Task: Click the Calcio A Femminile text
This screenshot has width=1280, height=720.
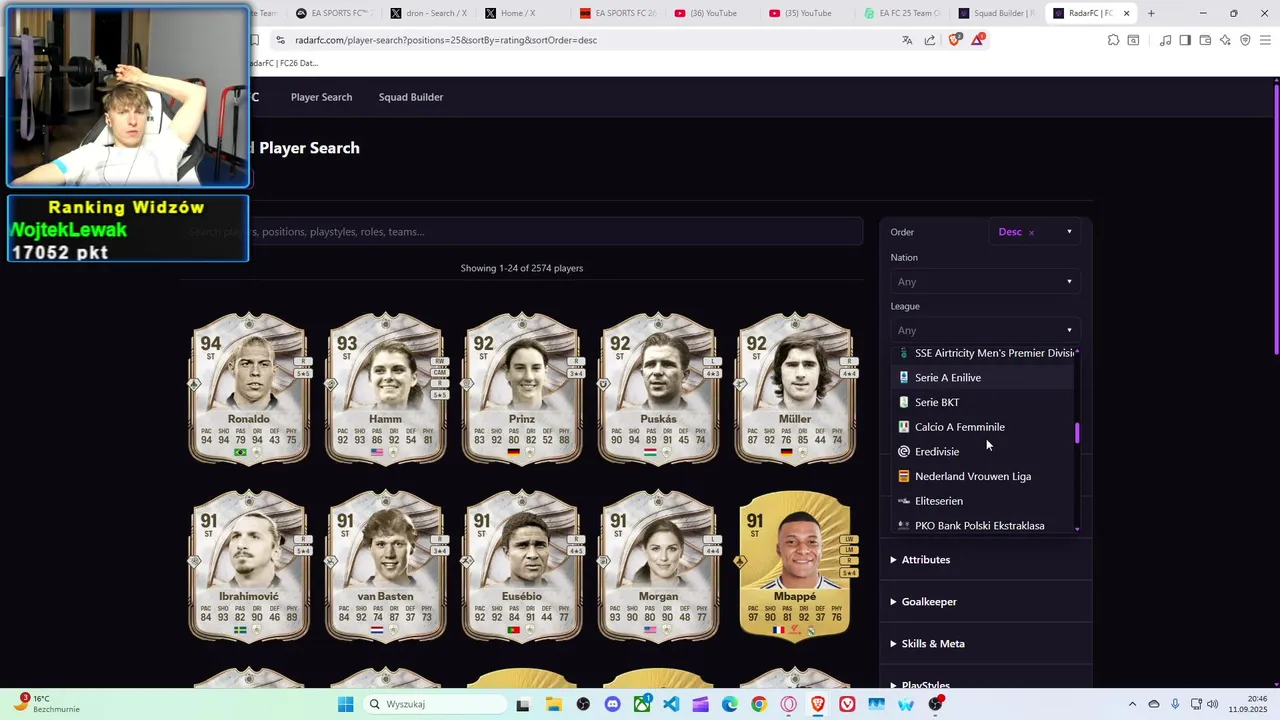Action: click(x=960, y=427)
